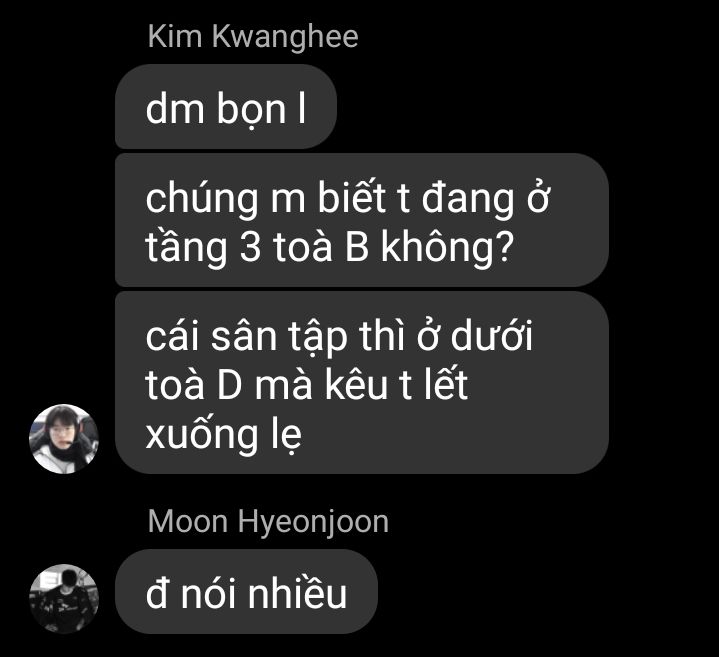Click "chúng m biết" text in bubble
The width and height of the screenshot is (719, 657).
266,199
